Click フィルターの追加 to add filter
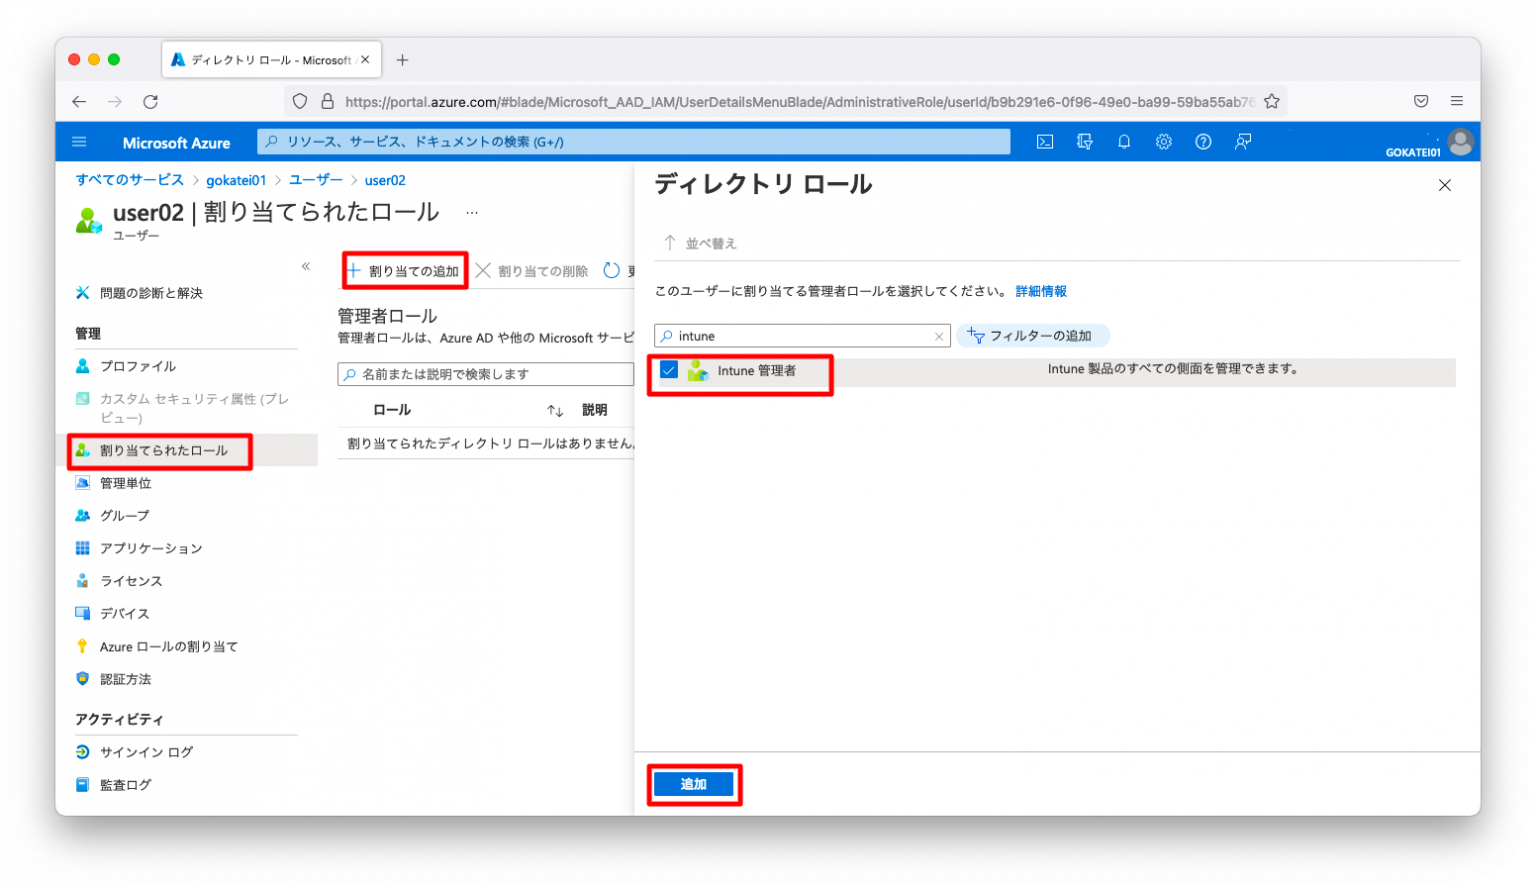Image resolution: width=1536 pixels, height=889 pixels. 1032,336
